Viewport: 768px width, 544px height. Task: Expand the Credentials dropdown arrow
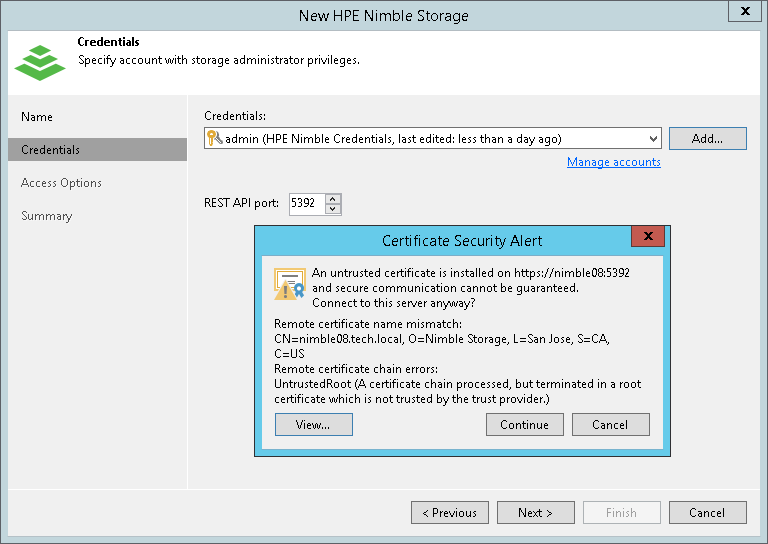(653, 139)
